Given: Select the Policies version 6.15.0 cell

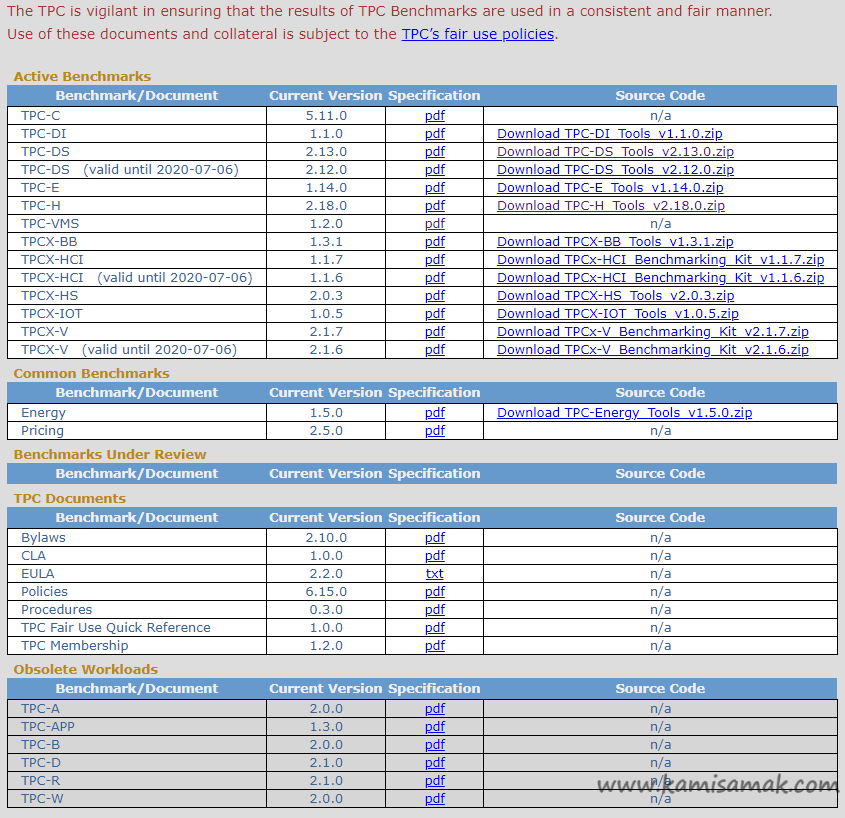Looking at the screenshot, I should 326,592.
